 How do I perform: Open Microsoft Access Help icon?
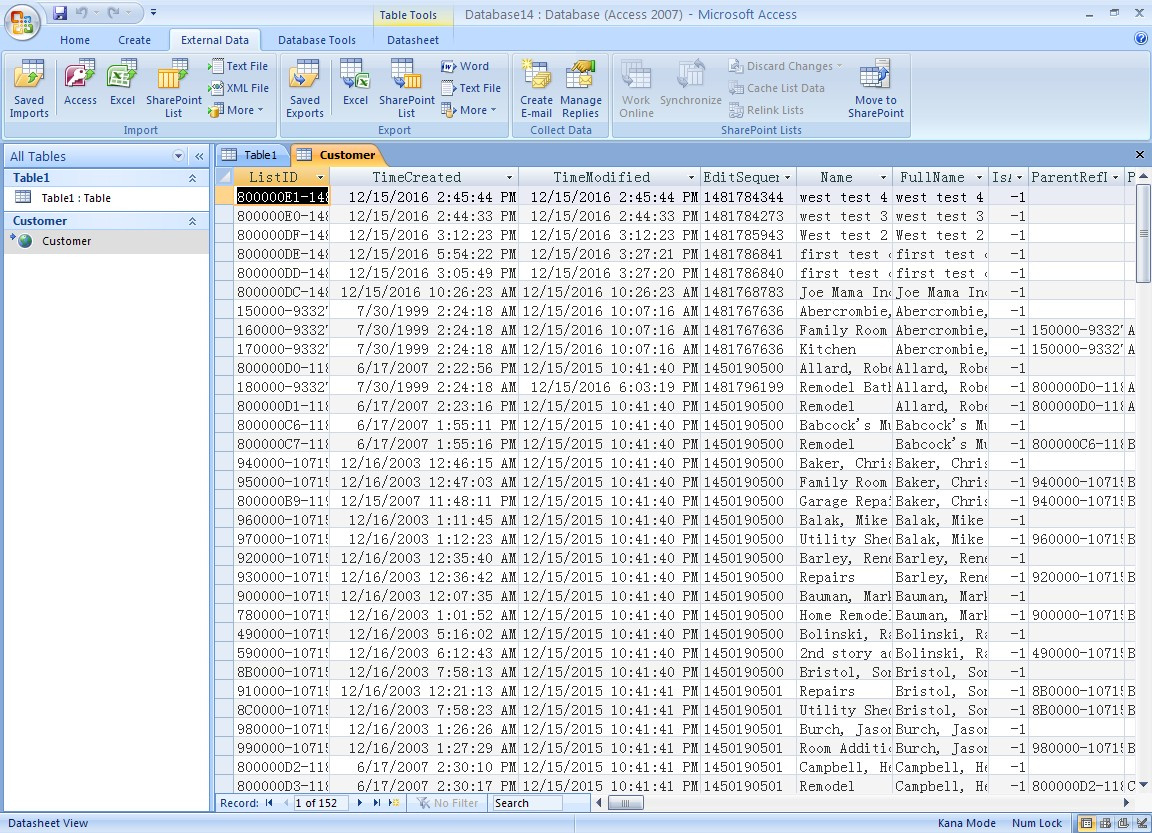pos(1141,39)
